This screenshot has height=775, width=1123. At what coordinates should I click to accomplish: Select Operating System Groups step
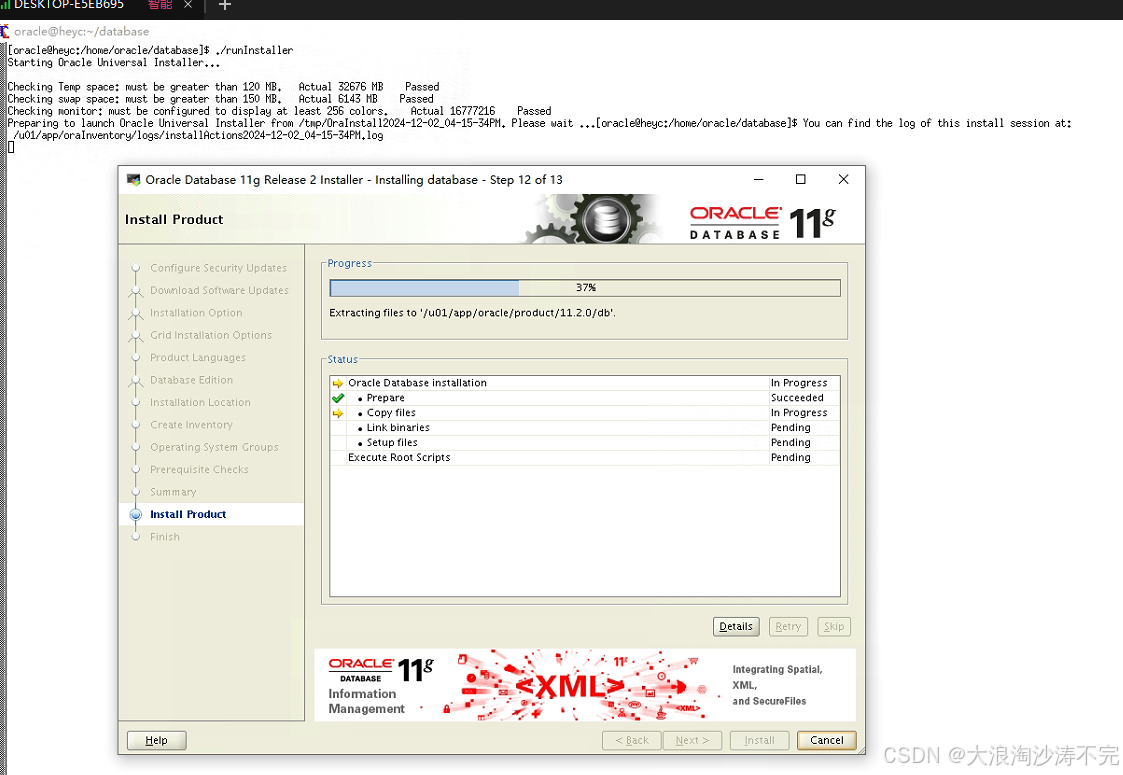[214, 447]
